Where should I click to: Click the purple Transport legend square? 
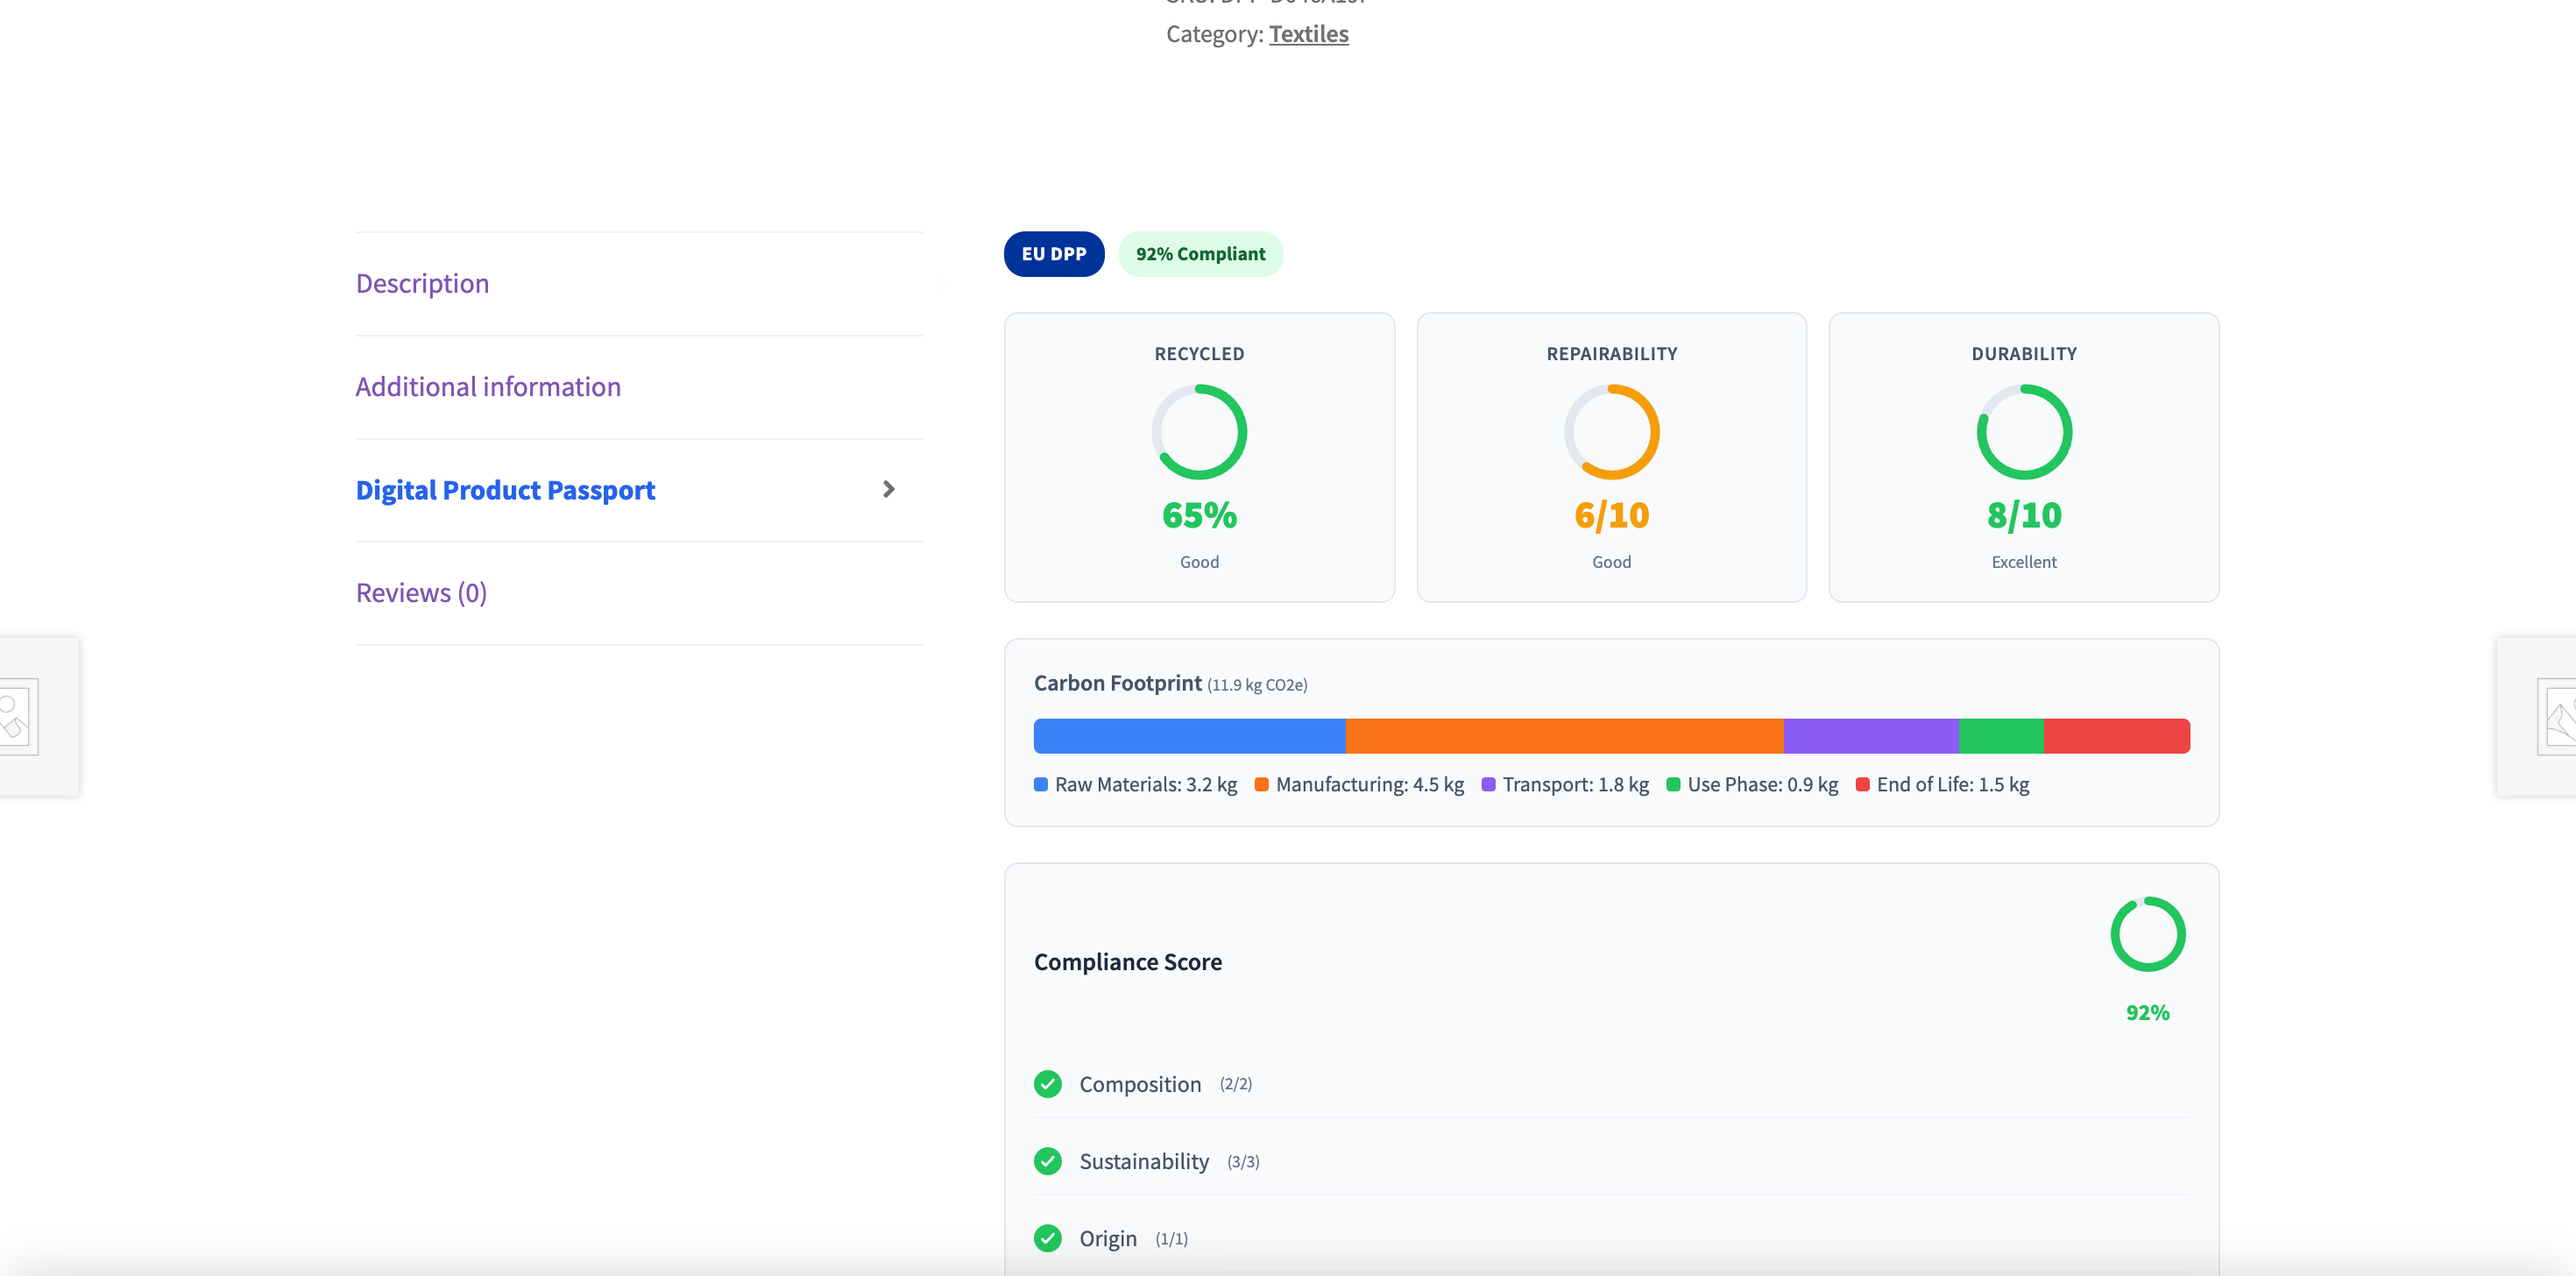[x=1488, y=785]
